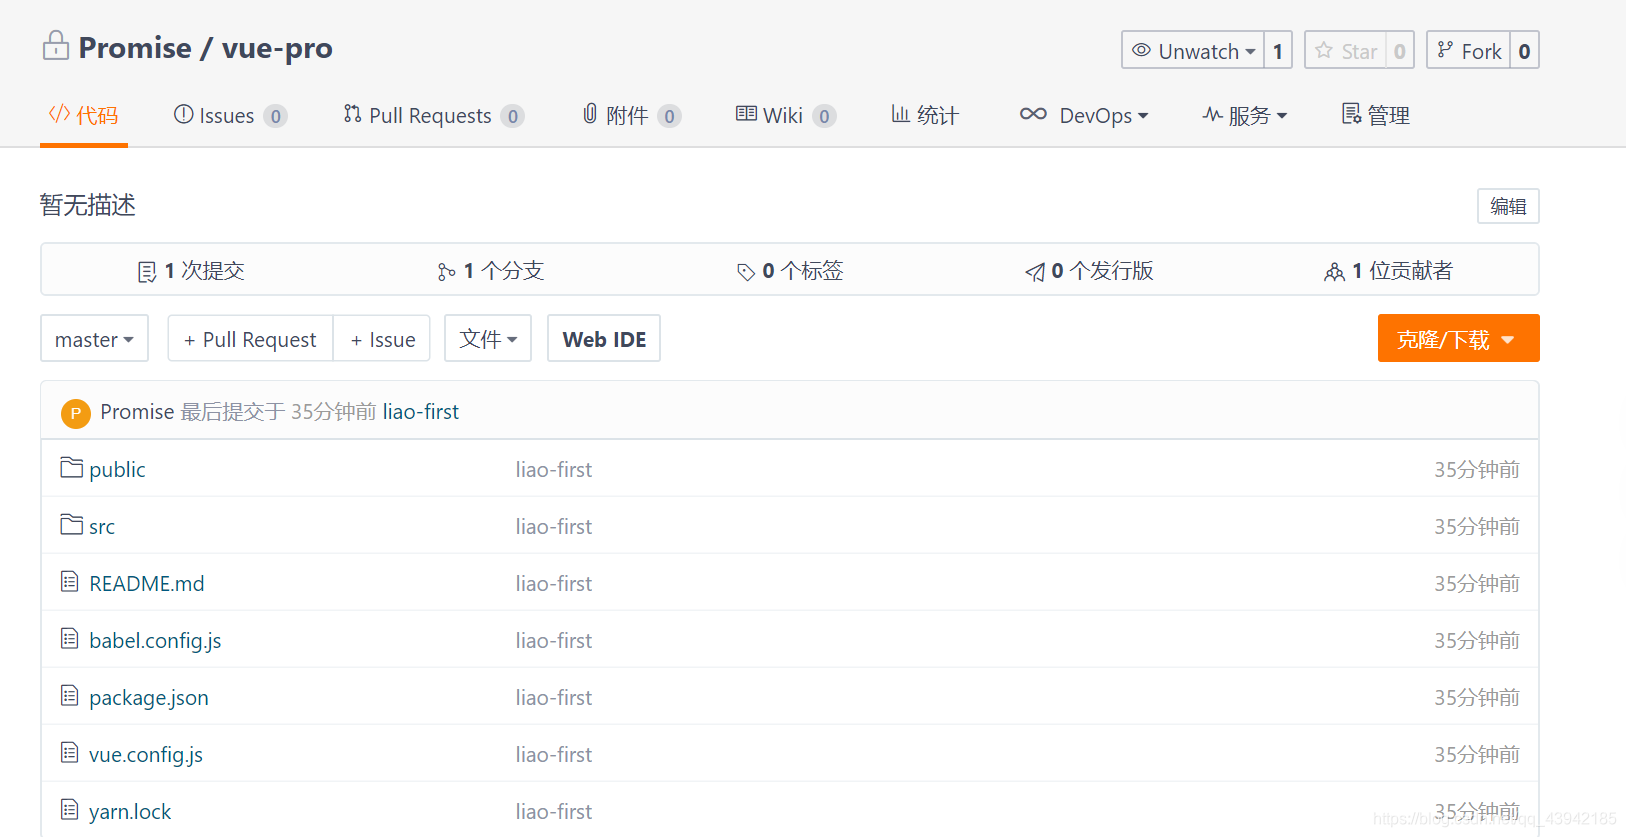This screenshot has width=1626, height=837.
Task: Open the public folder
Action: pyautogui.click(x=117, y=469)
